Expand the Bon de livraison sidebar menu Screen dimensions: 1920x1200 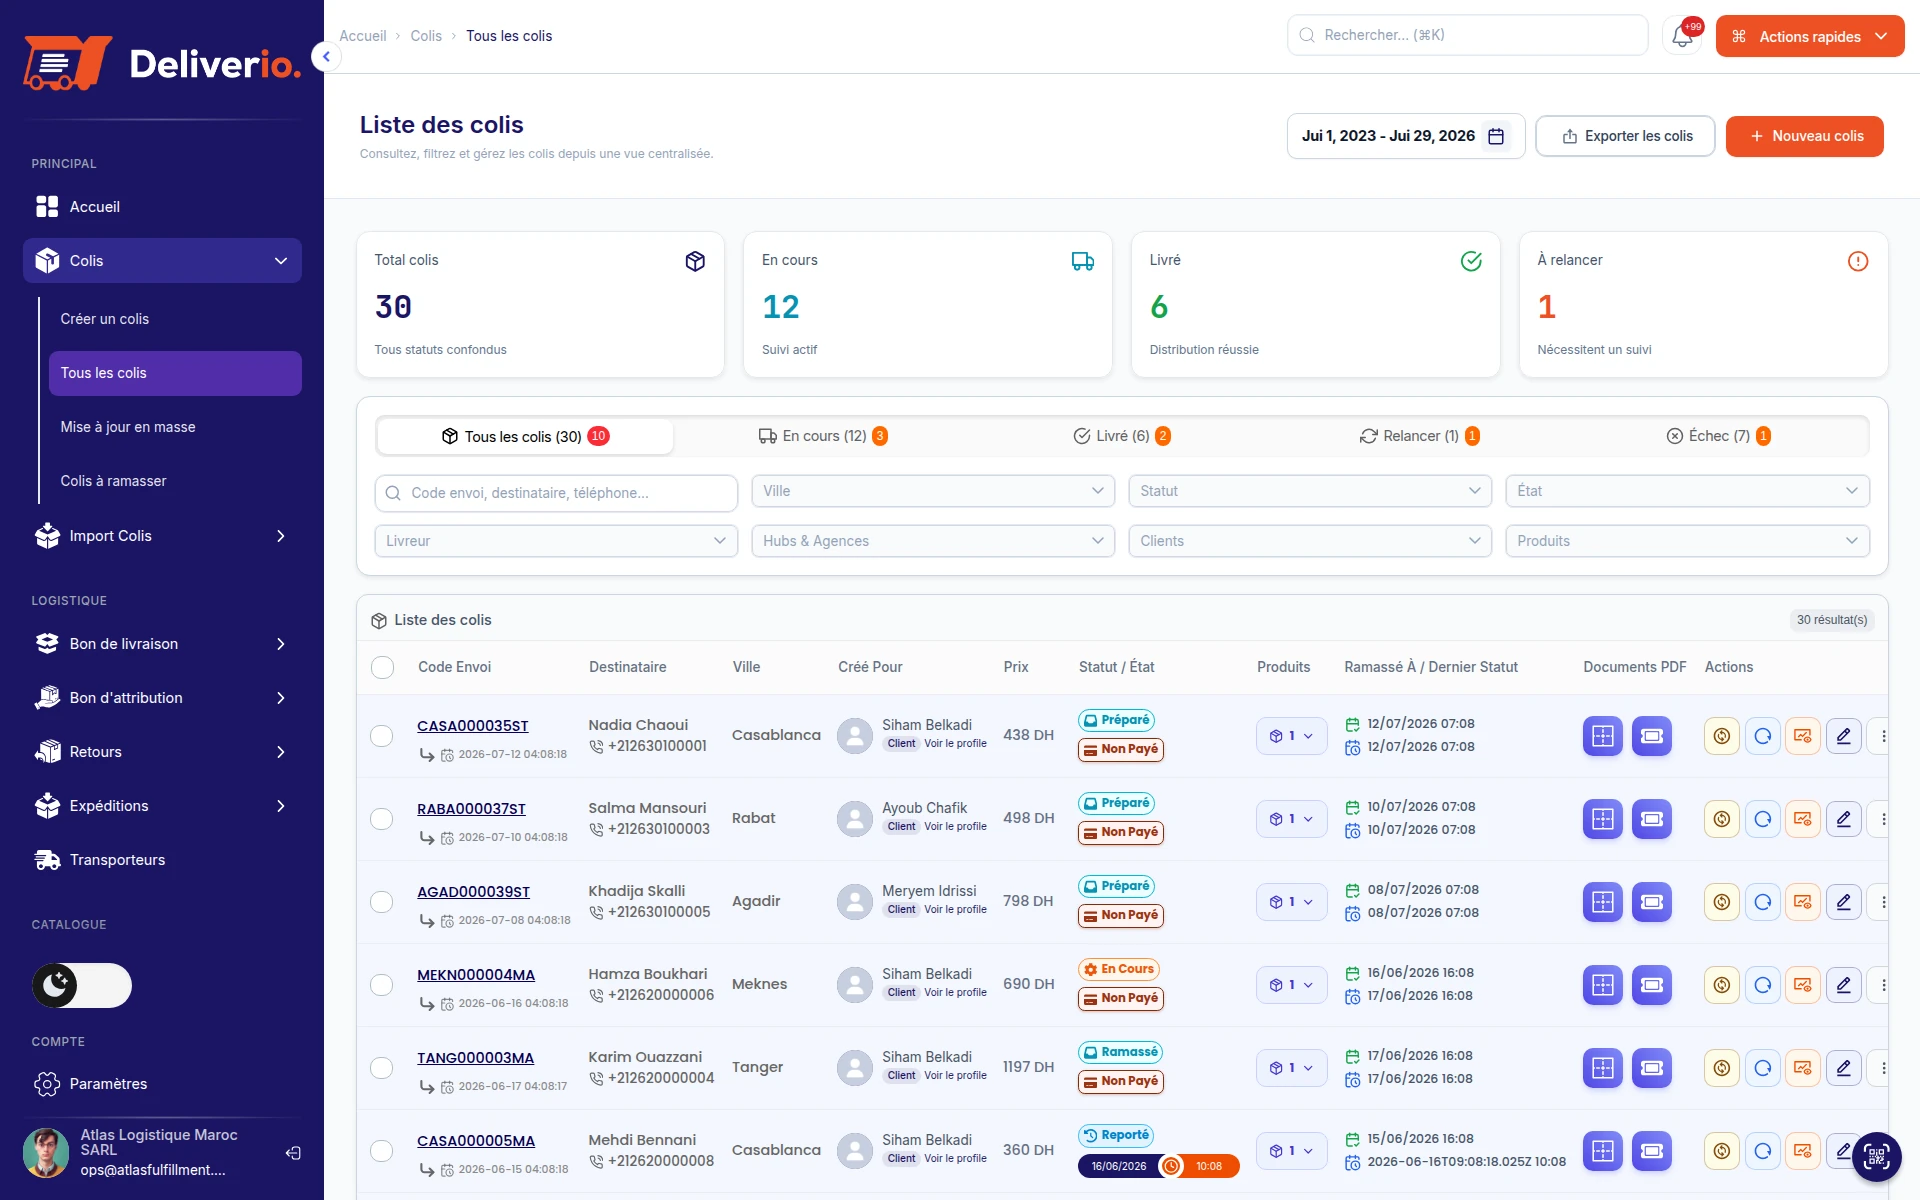click(x=162, y=644)
